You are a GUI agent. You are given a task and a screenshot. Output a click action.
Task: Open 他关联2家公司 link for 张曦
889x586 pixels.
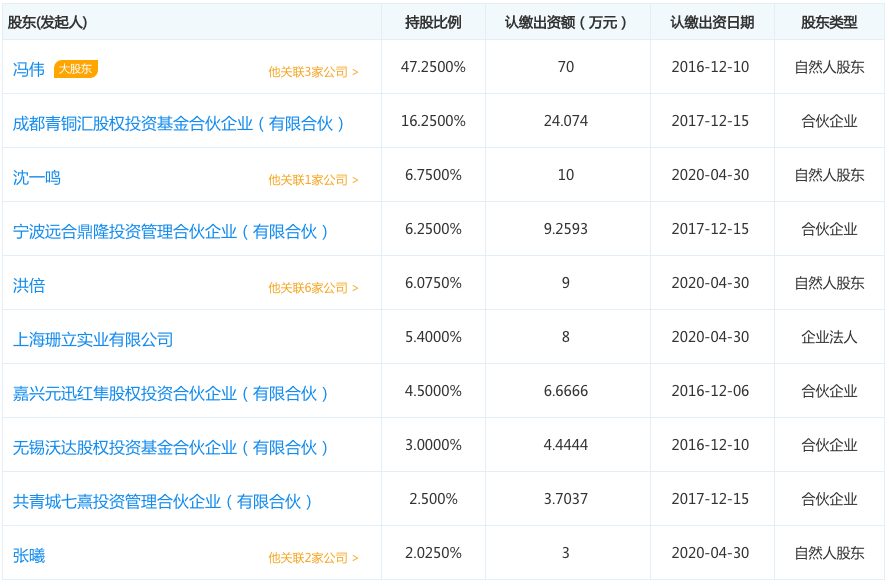(313, 558)
